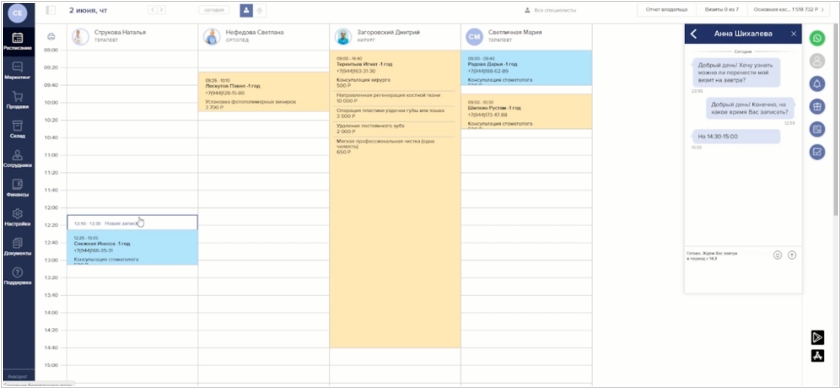Viewport: 840px width, 388px height.
Task: Open Загоровский Дмитрий avatar photo
Action: click(x=343, y=36)
